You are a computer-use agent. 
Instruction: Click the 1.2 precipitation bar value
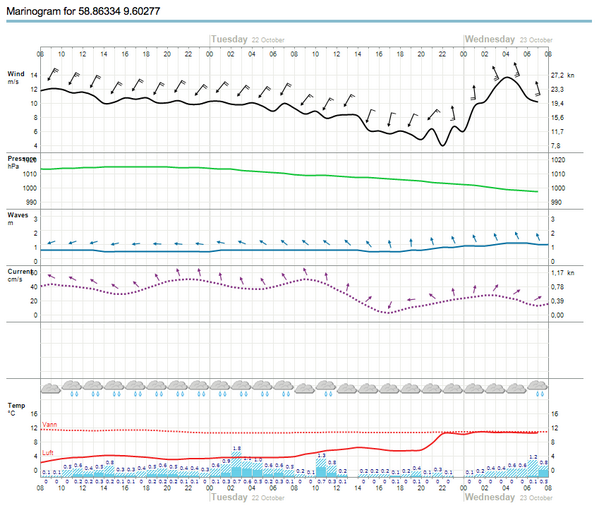[533, 457]
